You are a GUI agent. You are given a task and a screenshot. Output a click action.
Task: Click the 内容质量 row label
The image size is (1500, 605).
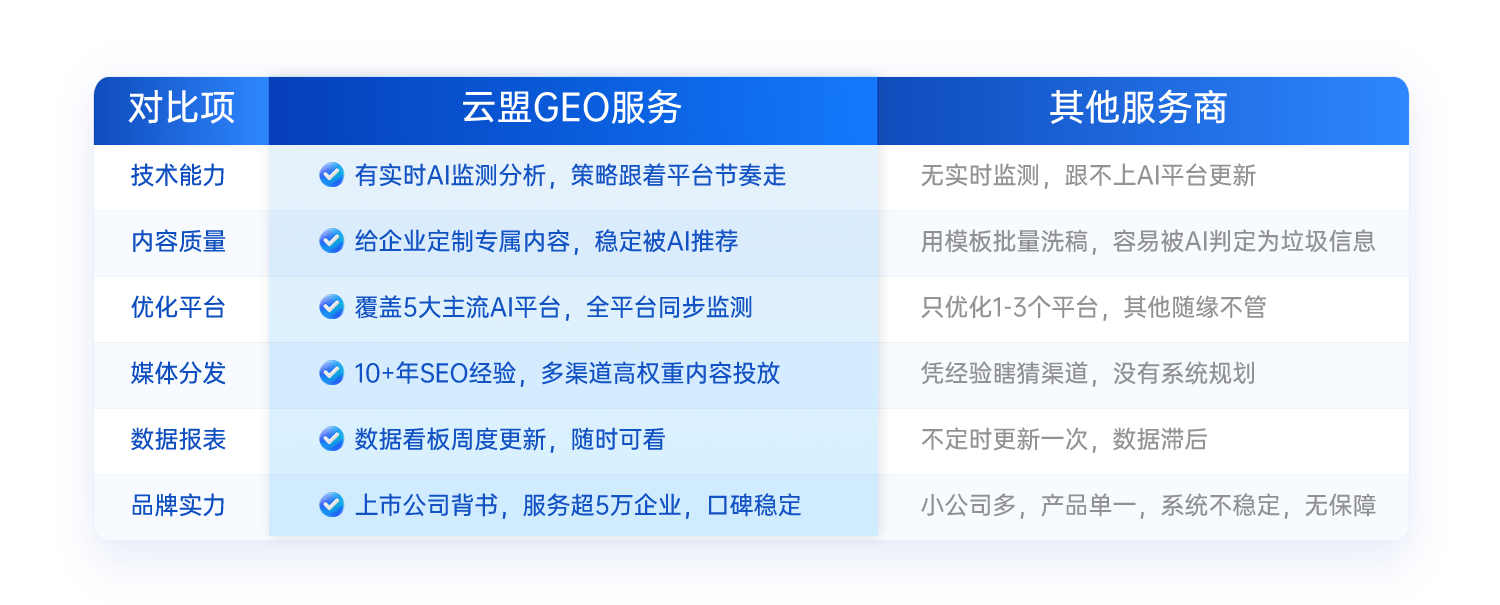point(178,241)
